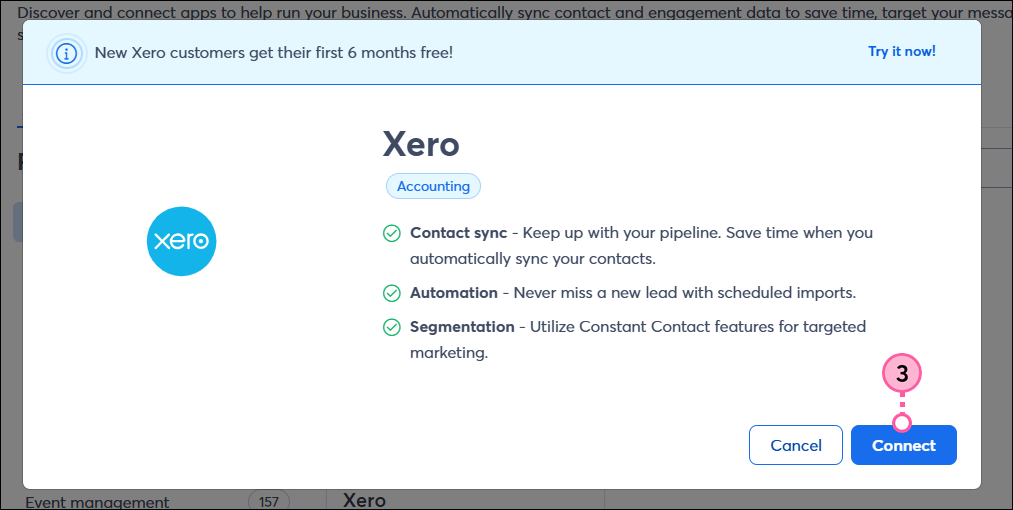The height and width of the screenshot is (510, 1013).
Task: Click the round Xero logo
Action: pos(182,241)
